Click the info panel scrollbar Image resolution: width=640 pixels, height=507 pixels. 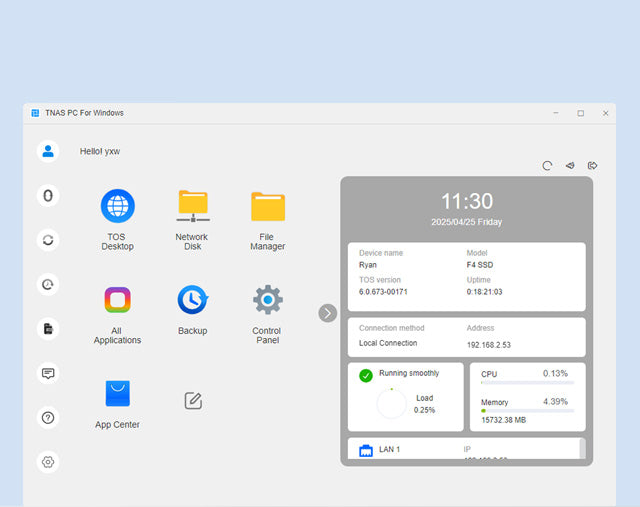point(582,447)
